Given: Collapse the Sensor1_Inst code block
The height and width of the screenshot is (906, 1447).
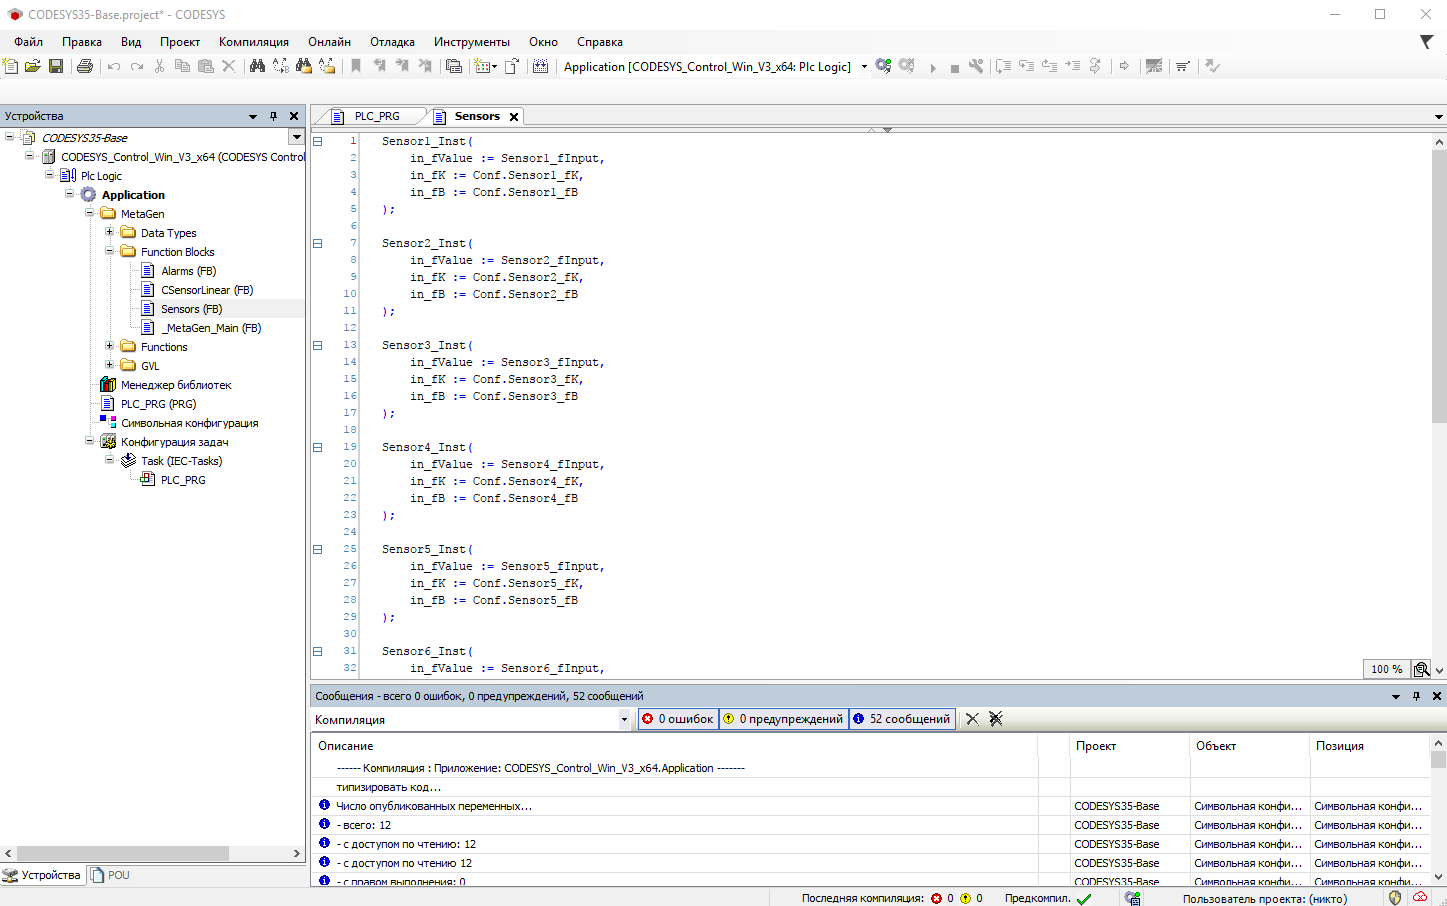Looking at the screenshot, I should pos(318,141).
